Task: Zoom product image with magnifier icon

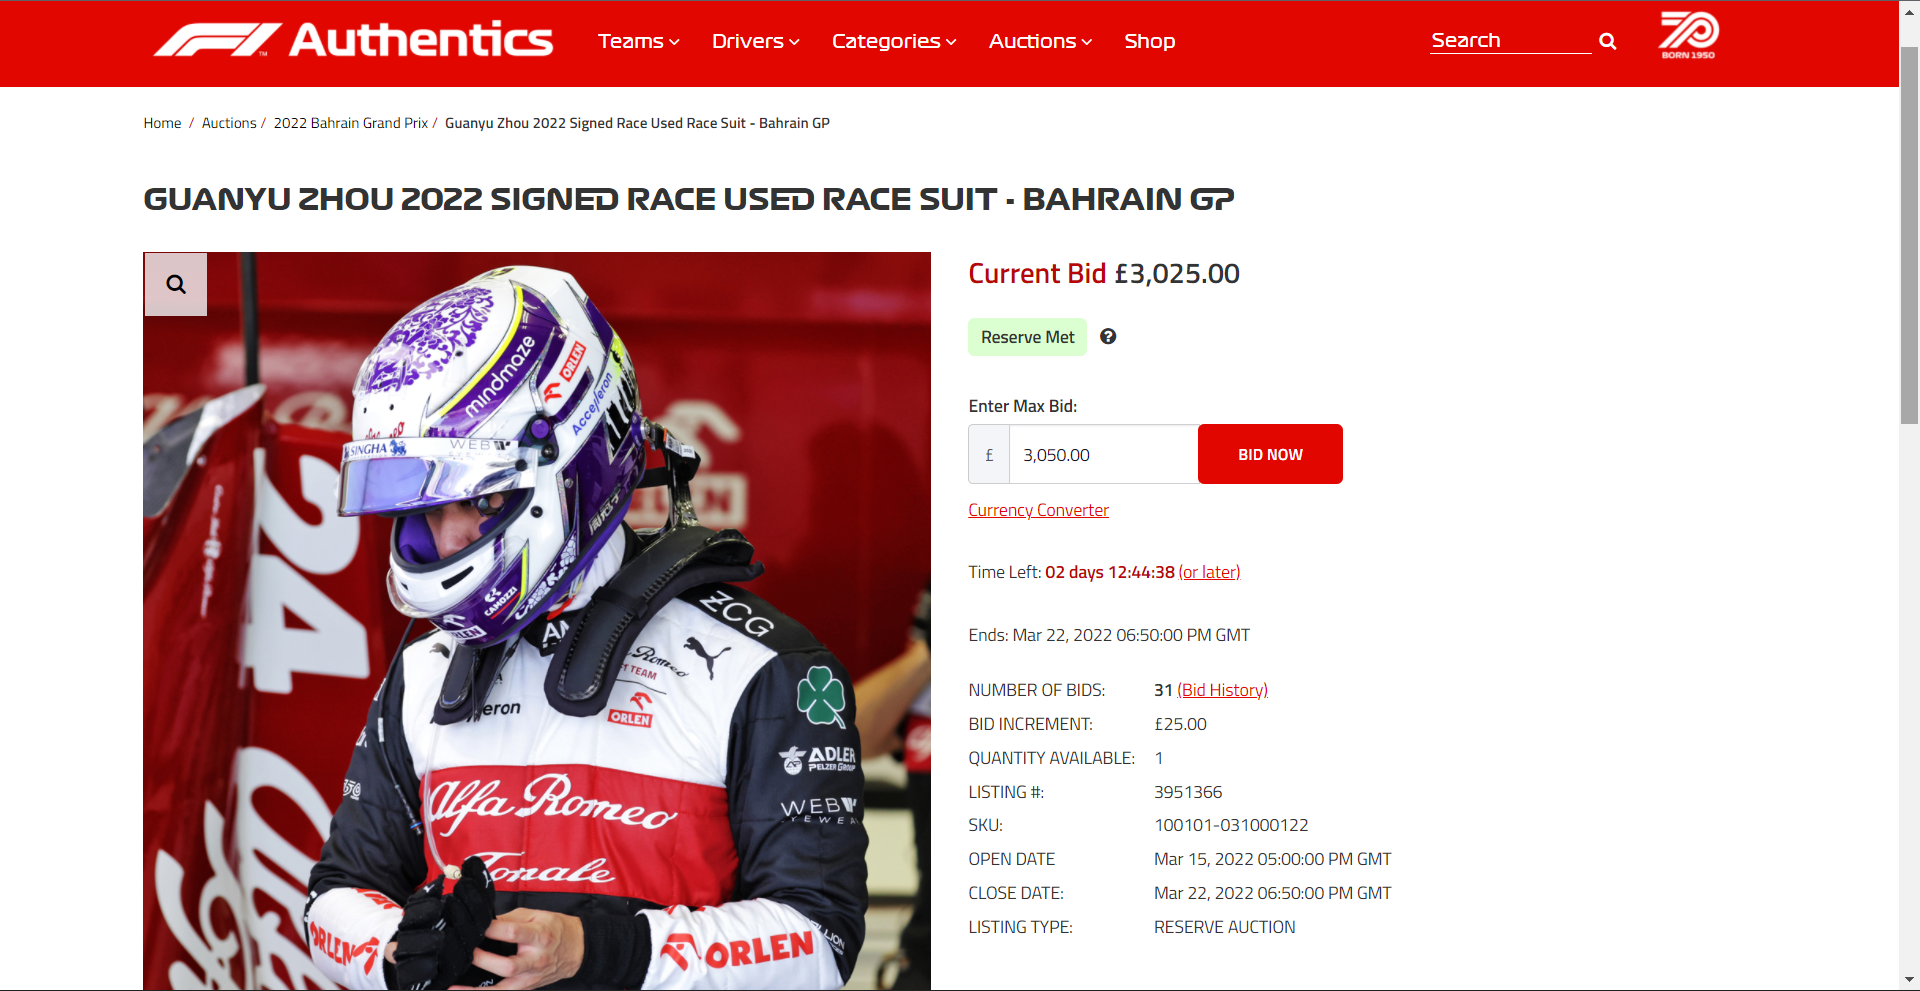Action: pos(176,284)
